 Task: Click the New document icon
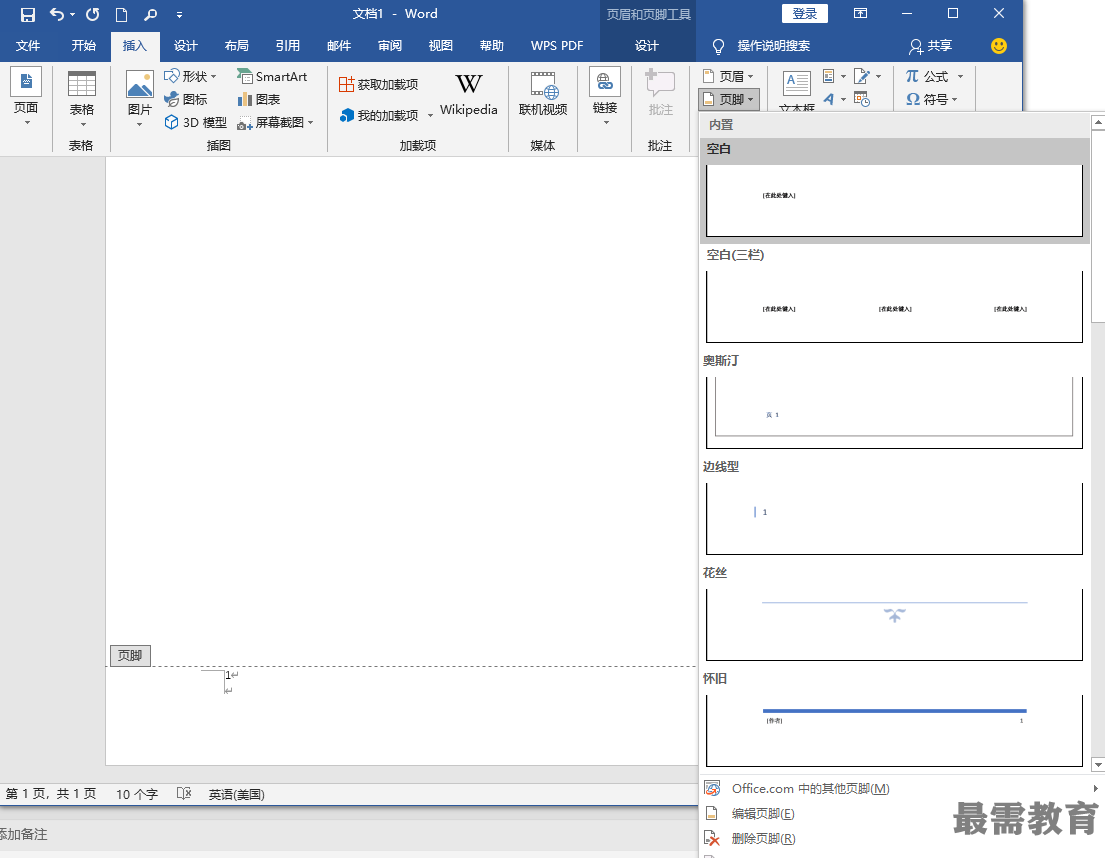tap(121, 14)
